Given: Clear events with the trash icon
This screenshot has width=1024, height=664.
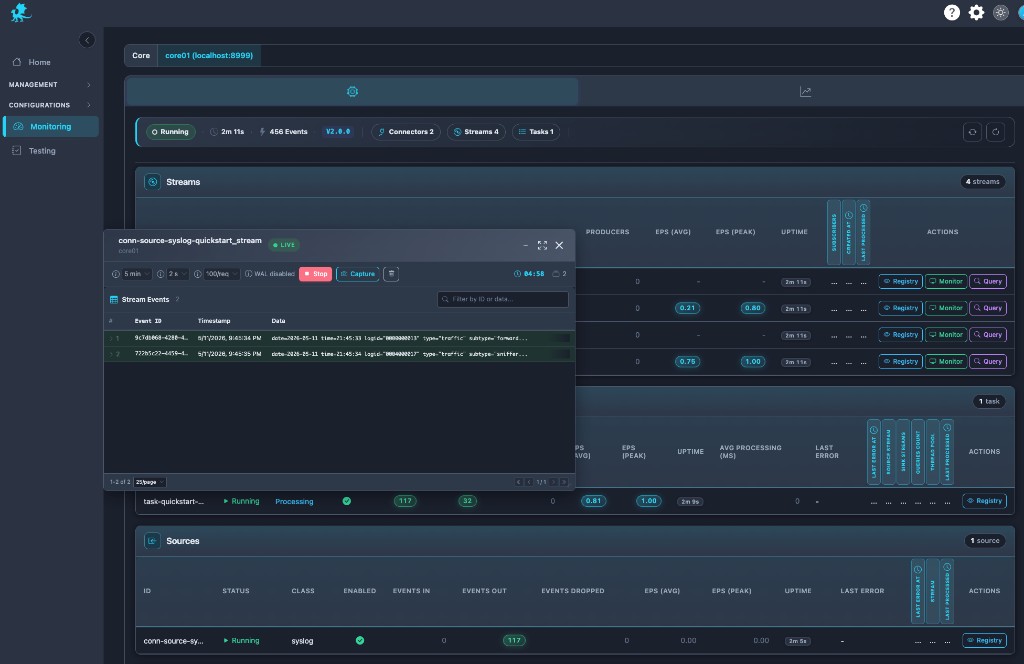Looking at the screenshot, I should tap(391, 274).
